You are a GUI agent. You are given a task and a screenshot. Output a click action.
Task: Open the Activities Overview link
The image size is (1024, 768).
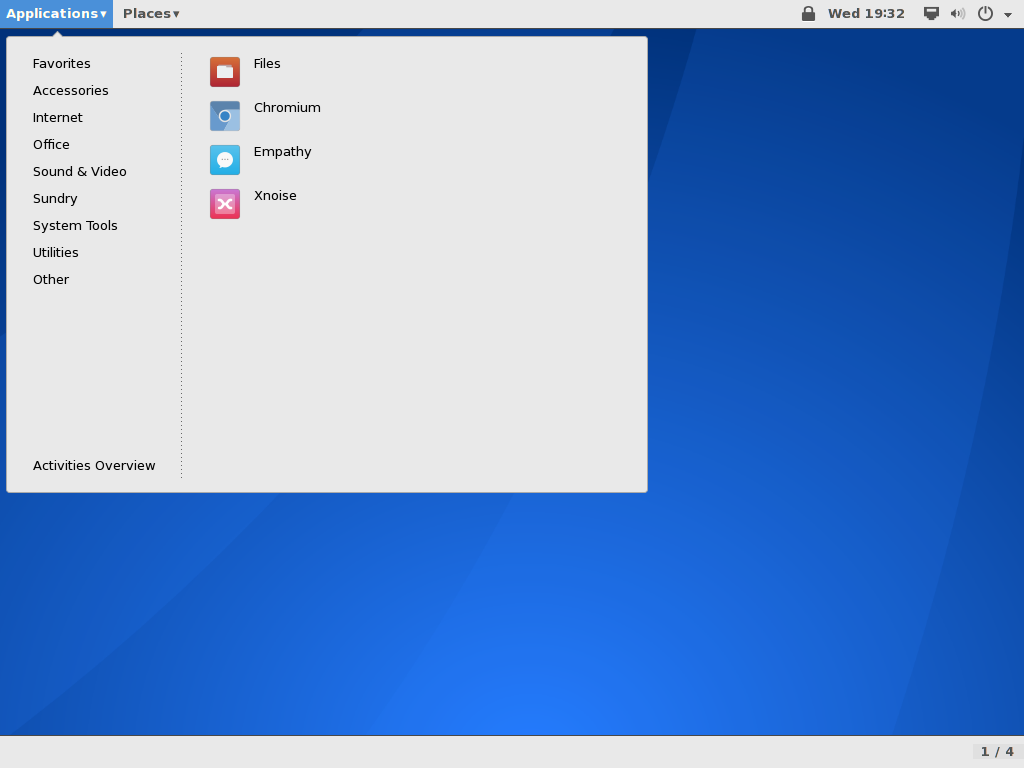tap(94, 465)
